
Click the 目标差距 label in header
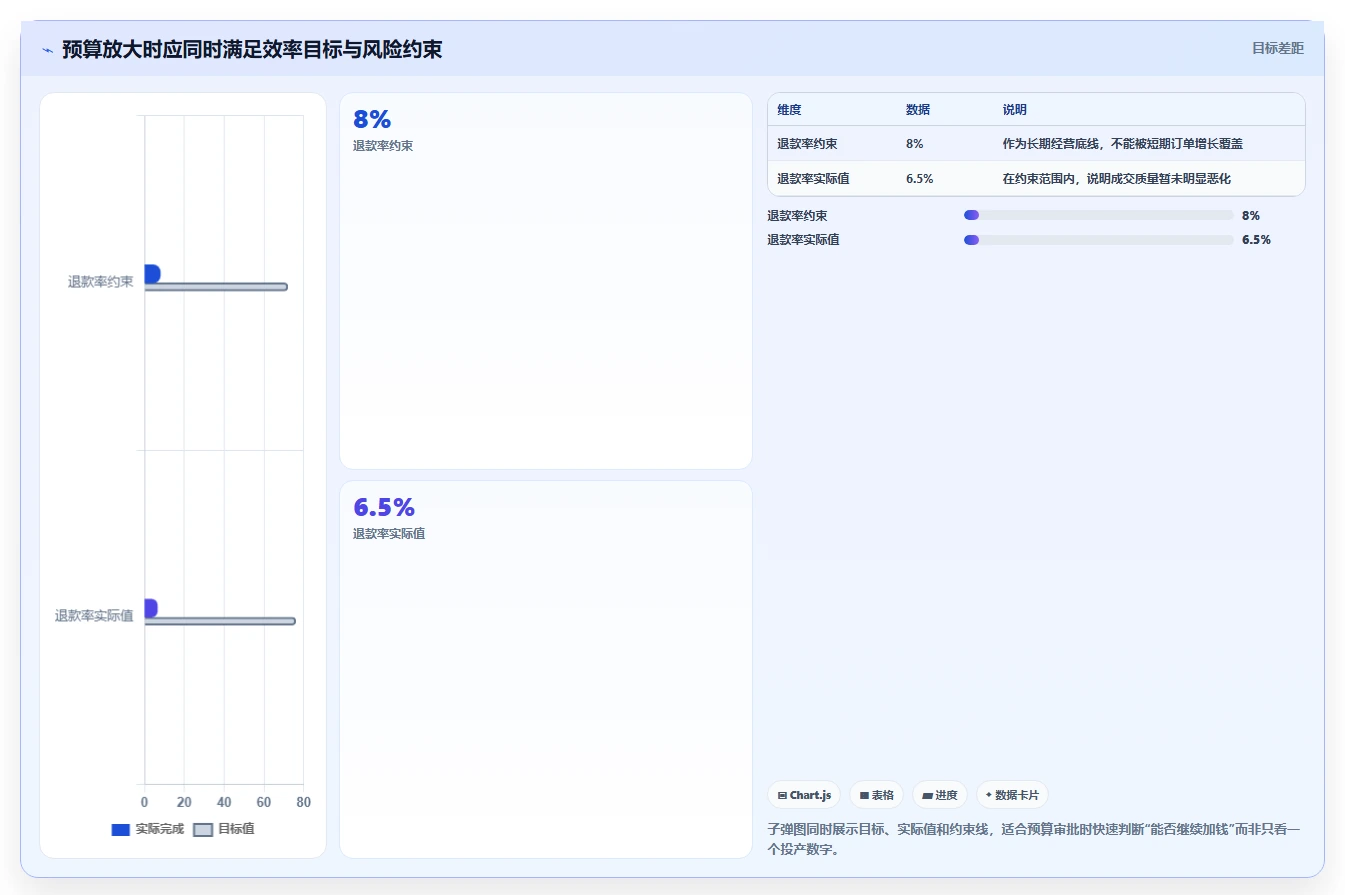click(1277, 48)
